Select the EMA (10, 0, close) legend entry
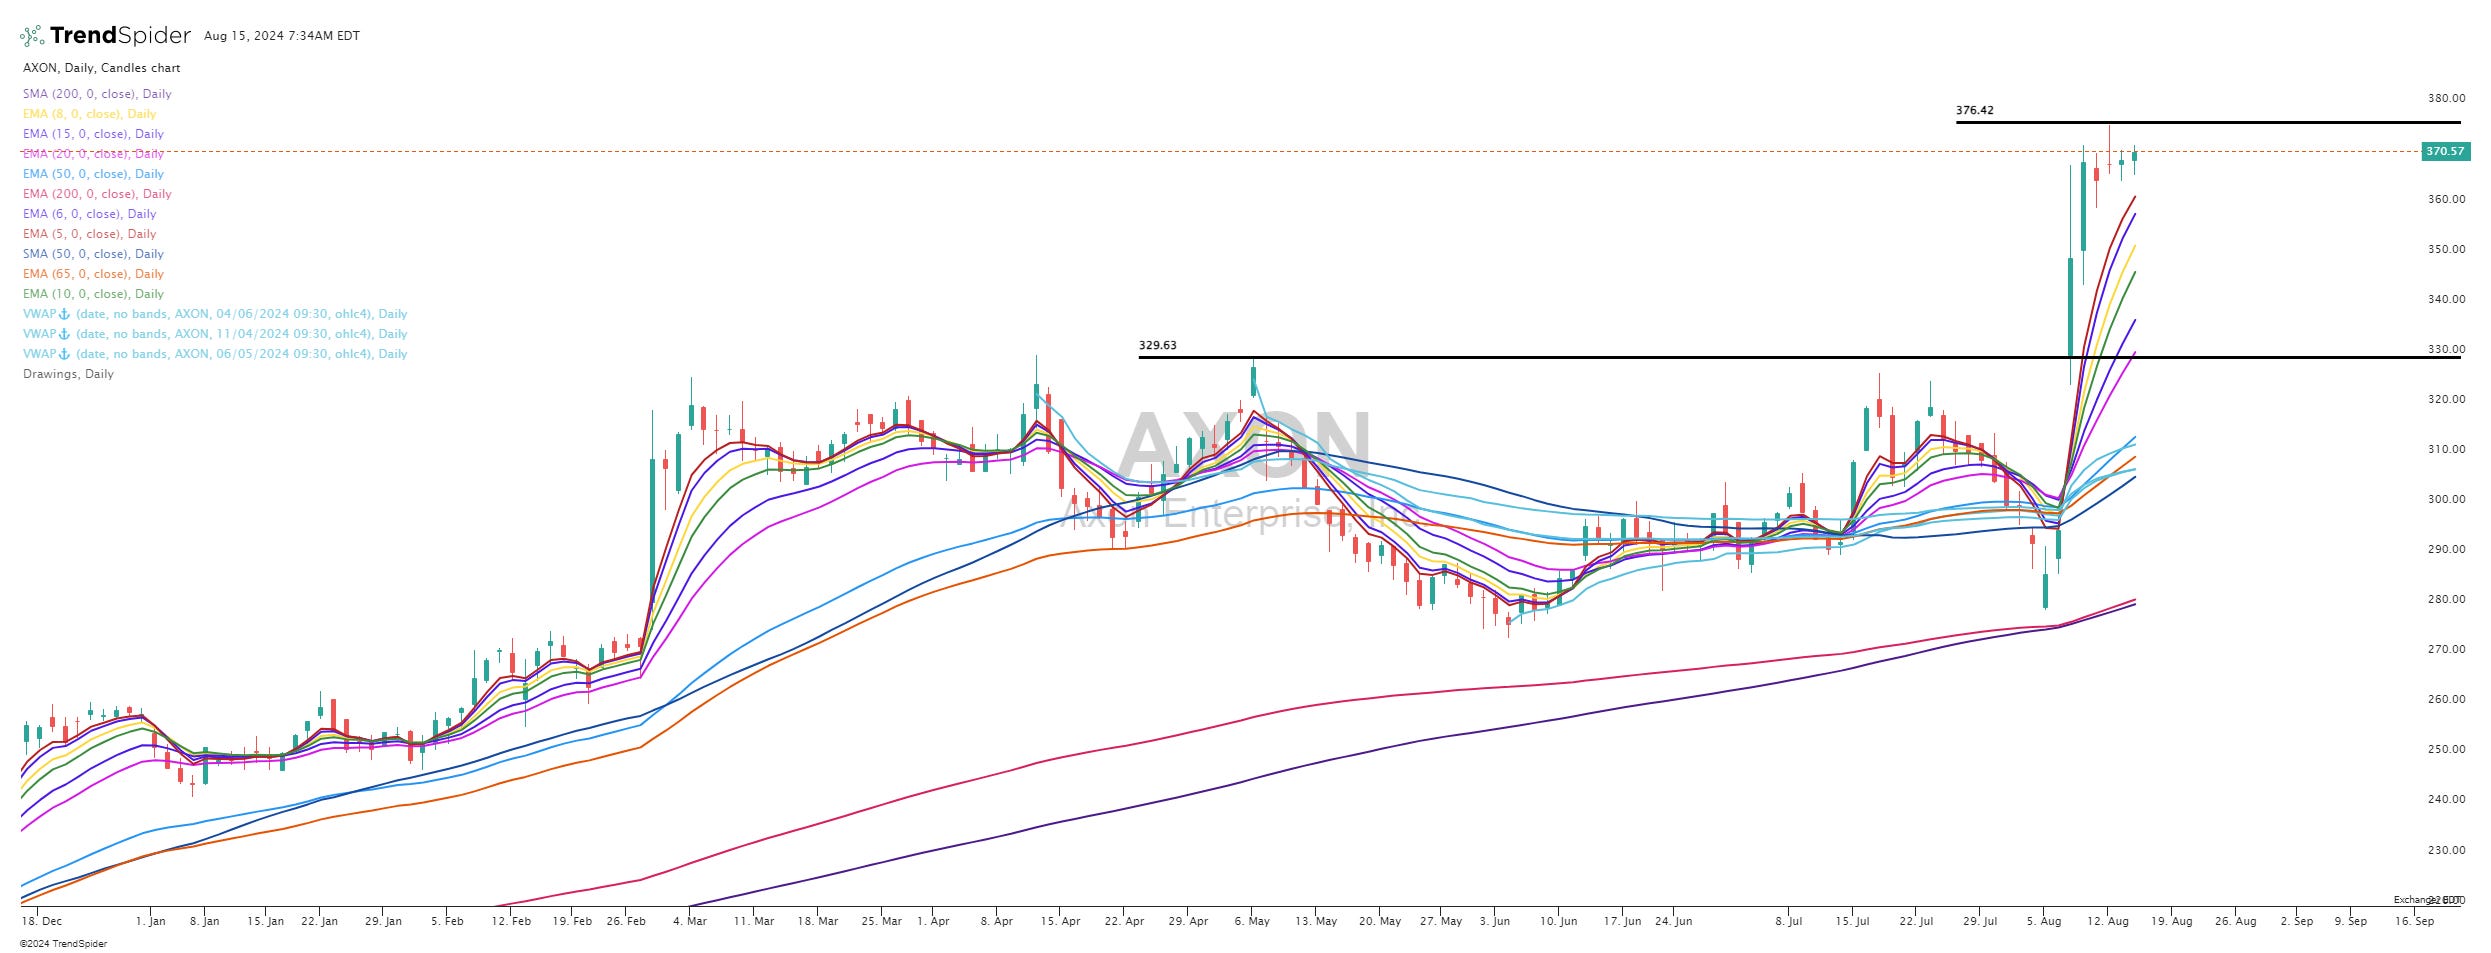Viewport: 2491px width, 953px height. (93, 294)
